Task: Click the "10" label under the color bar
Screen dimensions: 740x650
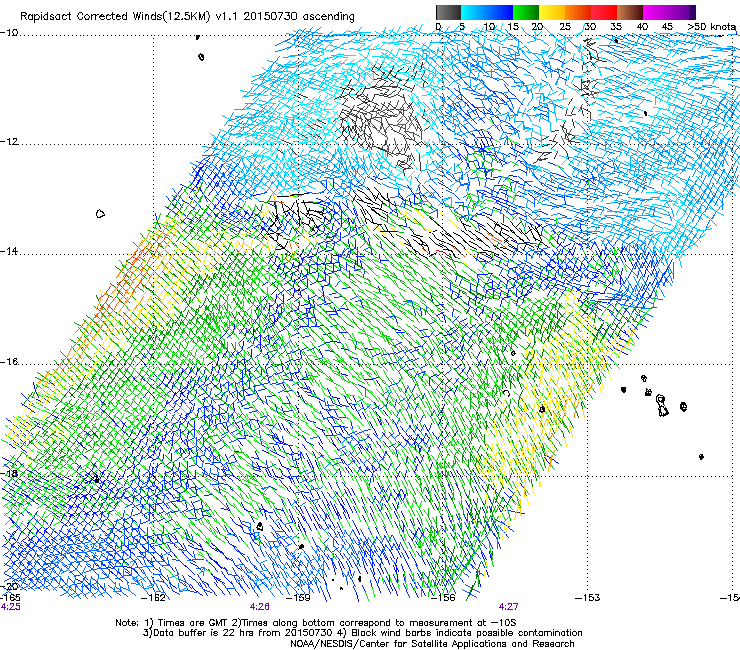Action: [x=489, y=26]
